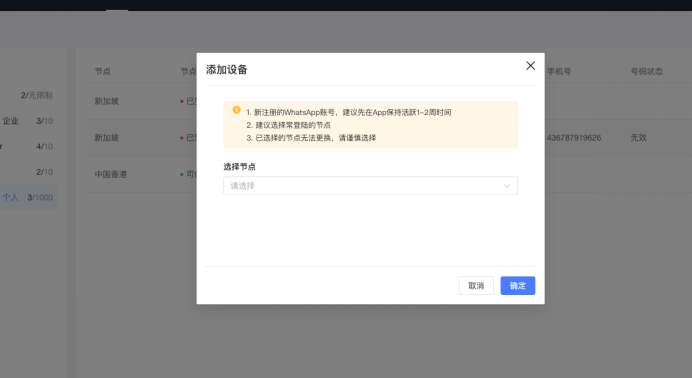Image resolution: width=692 pixels, height=378 pixels.
Task: Click the 添加设备 dialog title
Action: coord(226,70)
